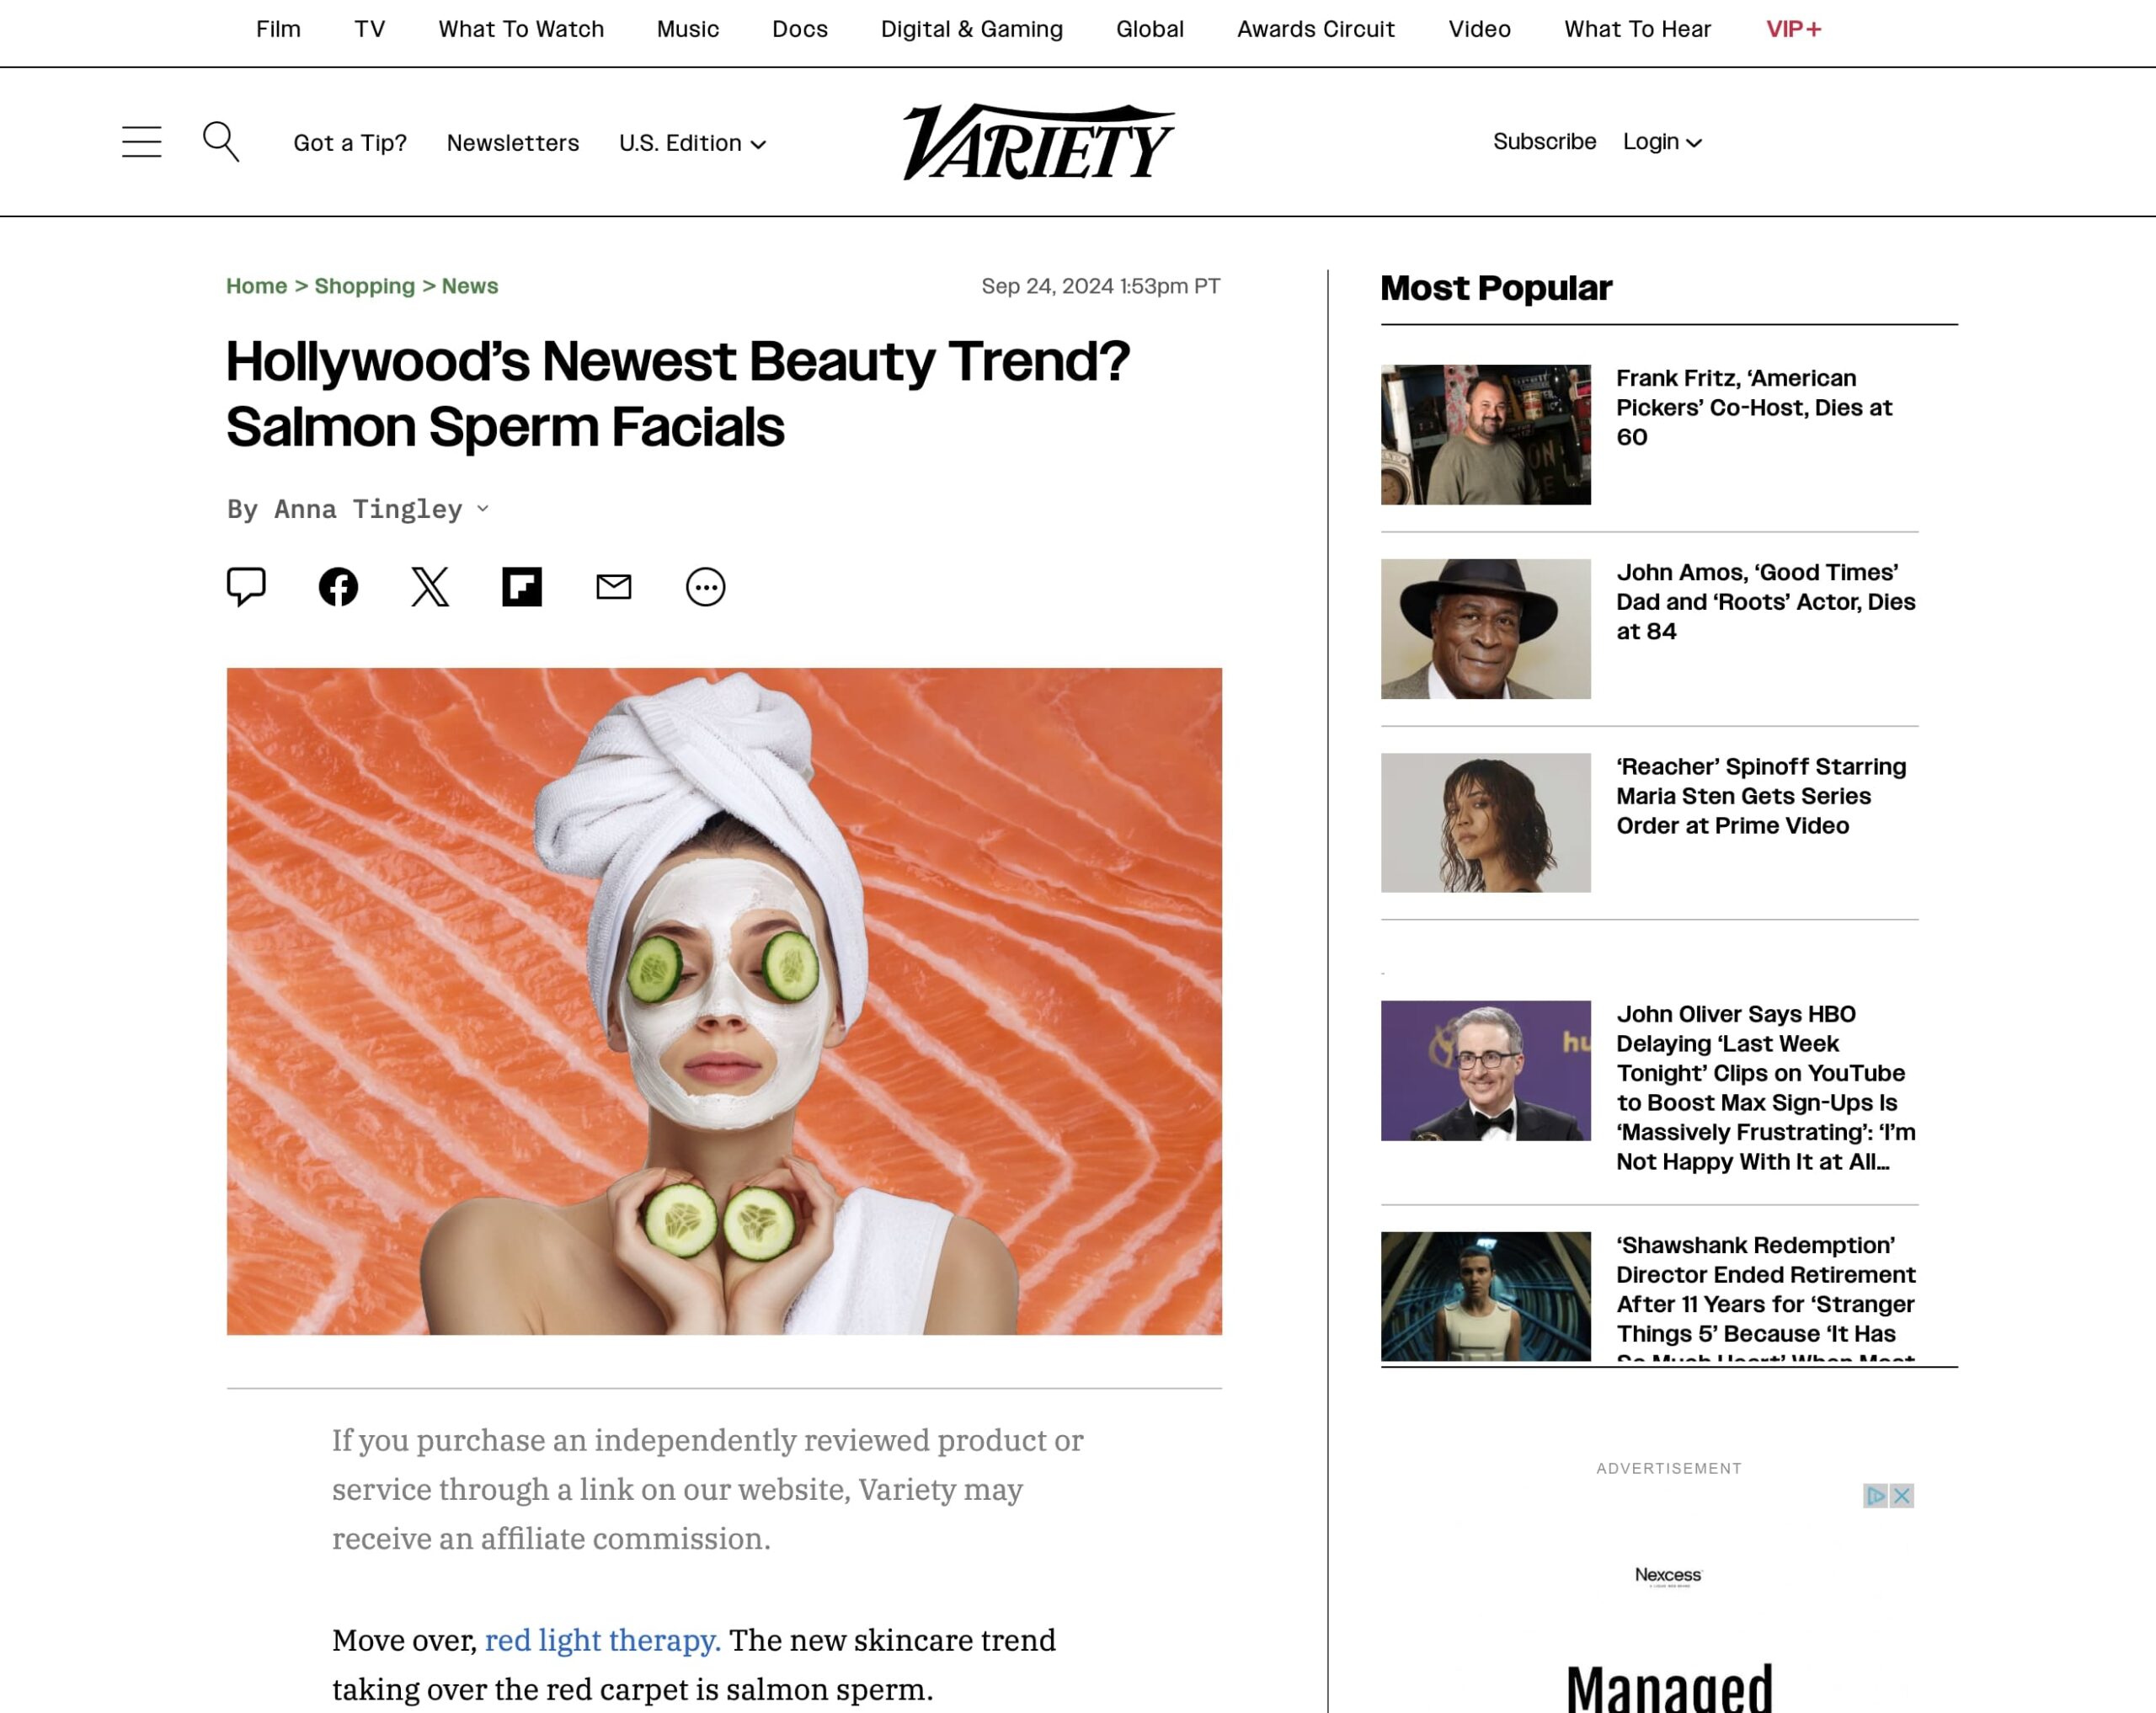Open the hamburger menu icon

pos(141,142)
